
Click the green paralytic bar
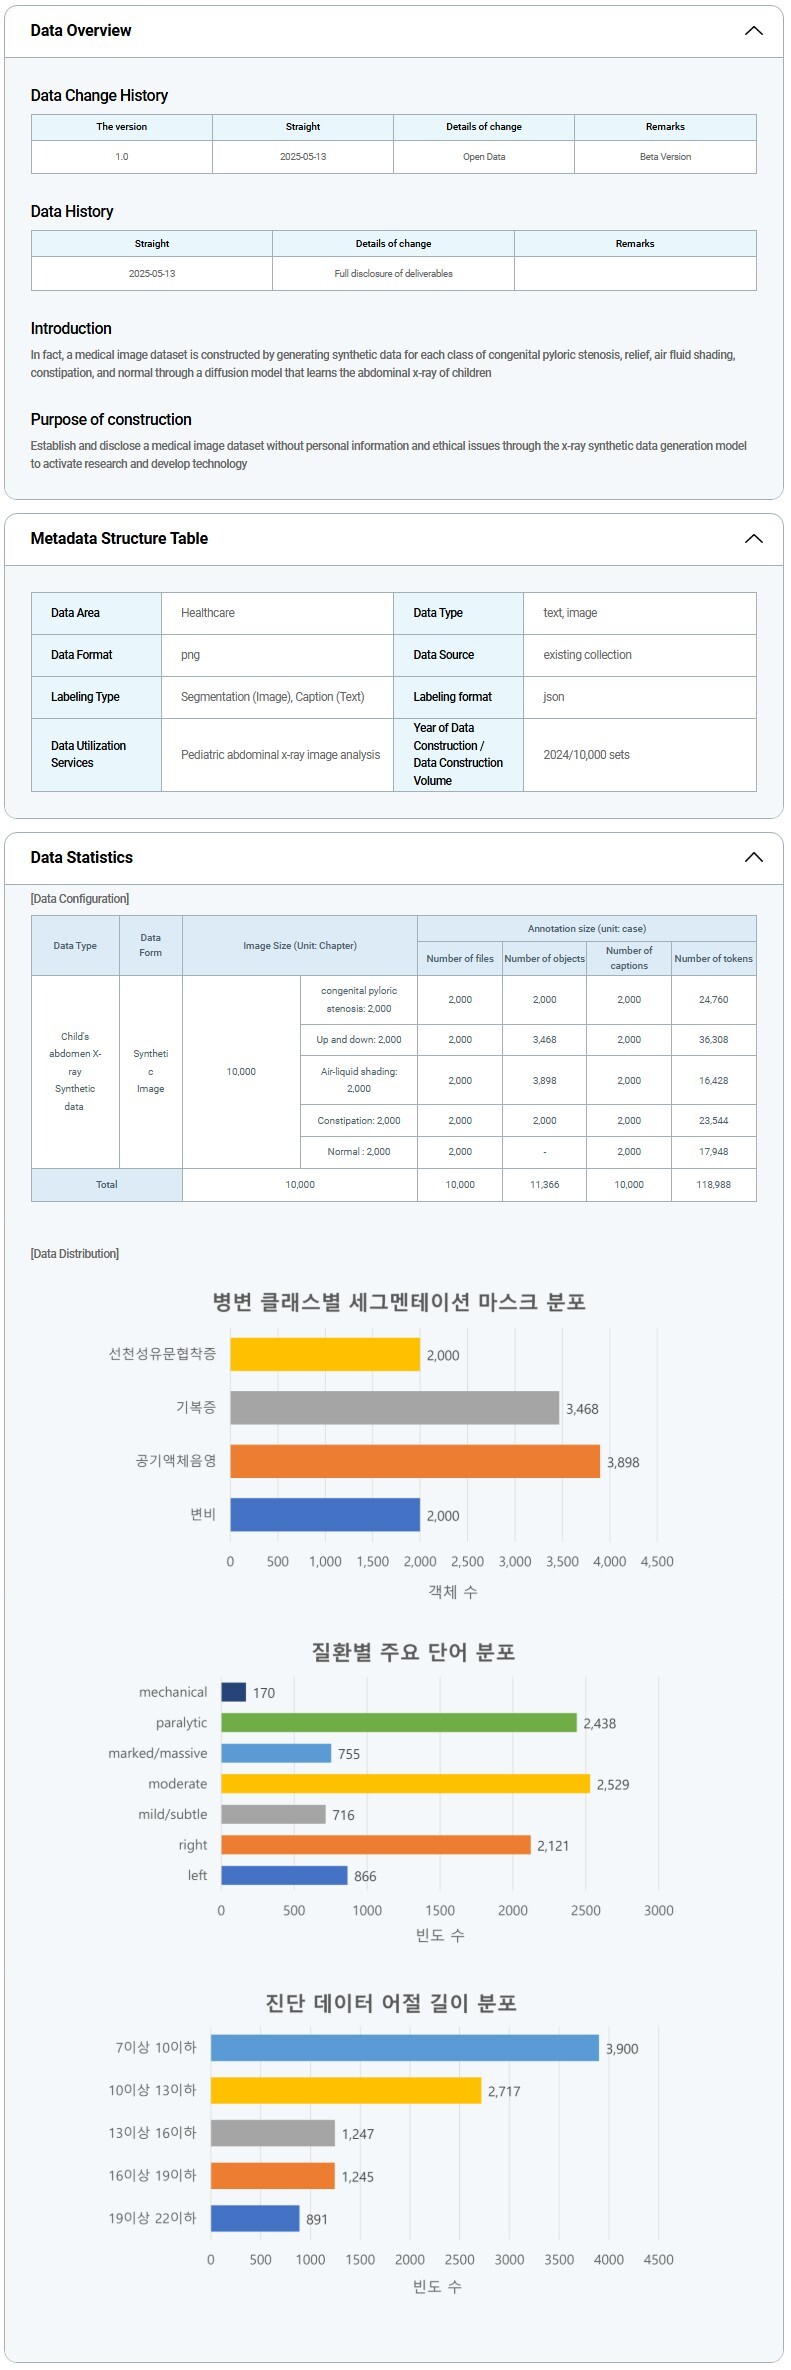click(398, 1722)
